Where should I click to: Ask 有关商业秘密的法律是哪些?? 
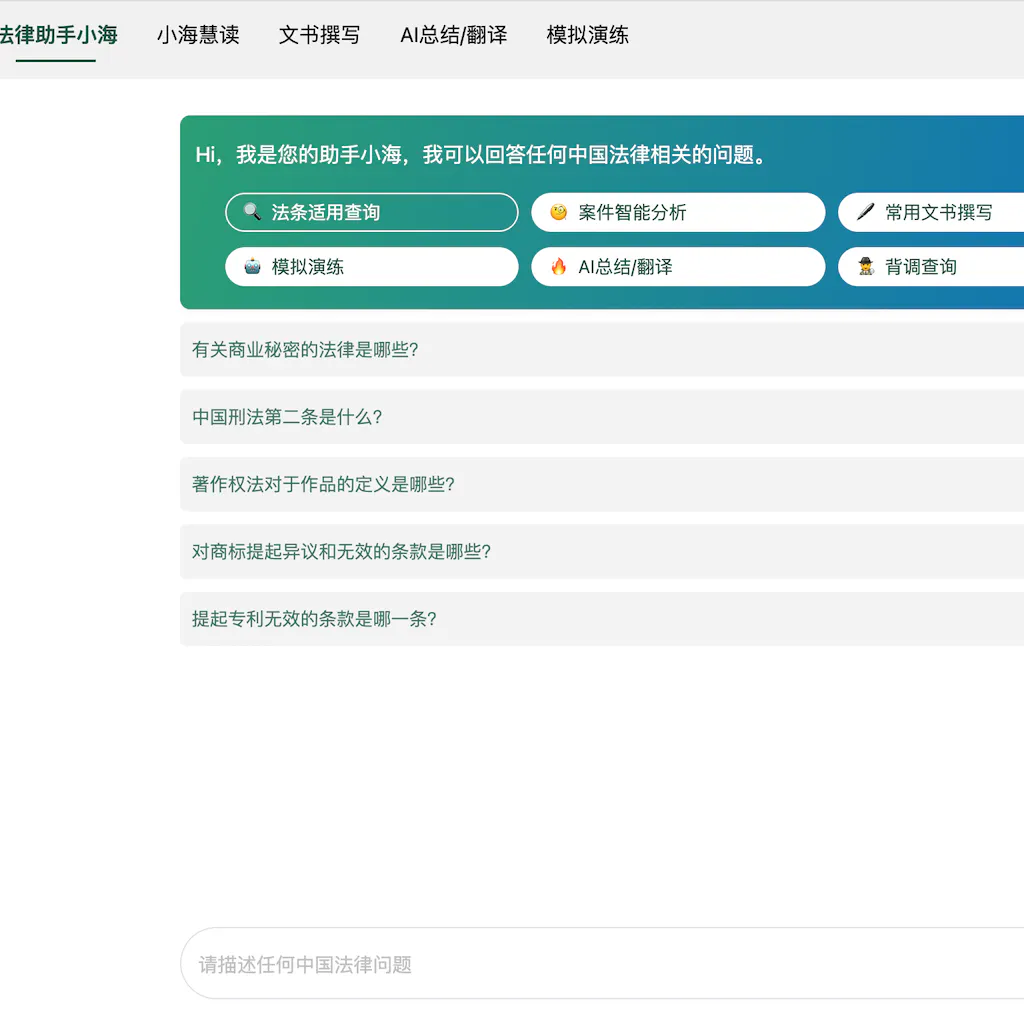click(x=601, y=349)
